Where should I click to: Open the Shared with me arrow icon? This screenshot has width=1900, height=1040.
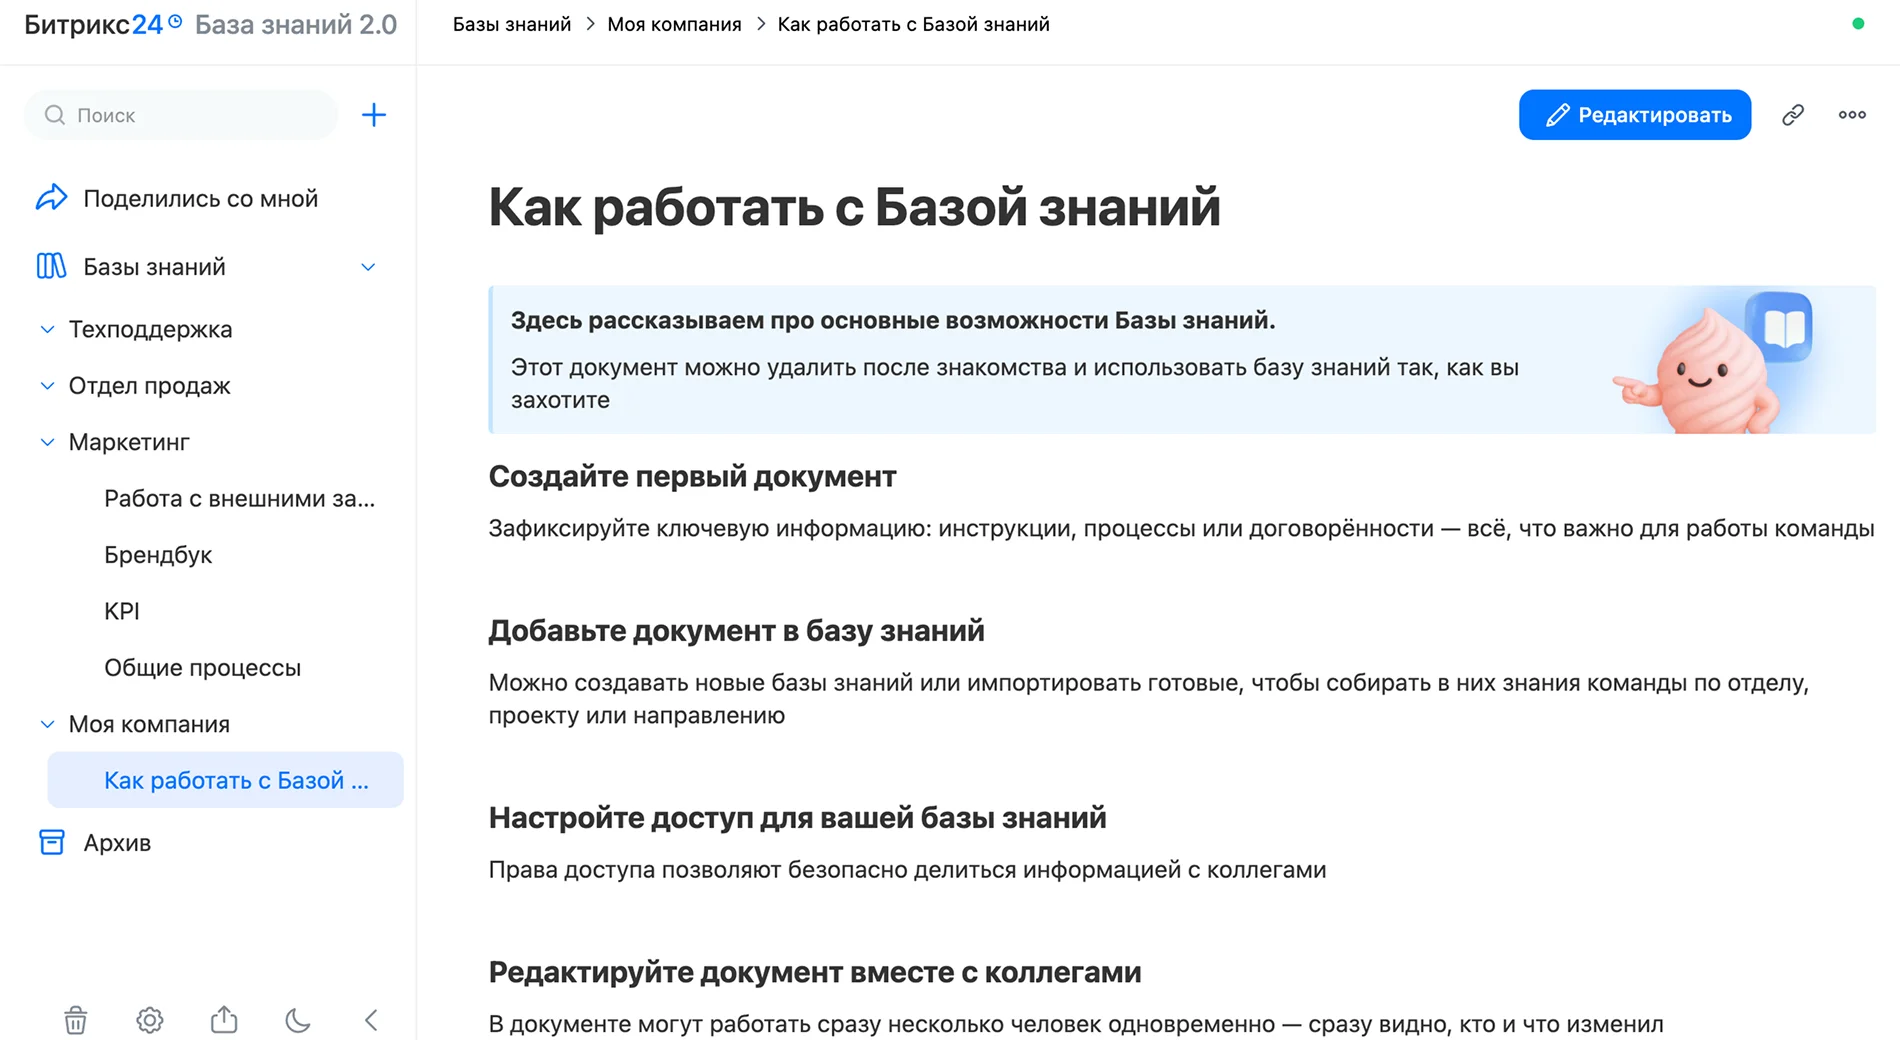(x=51, y=198)
